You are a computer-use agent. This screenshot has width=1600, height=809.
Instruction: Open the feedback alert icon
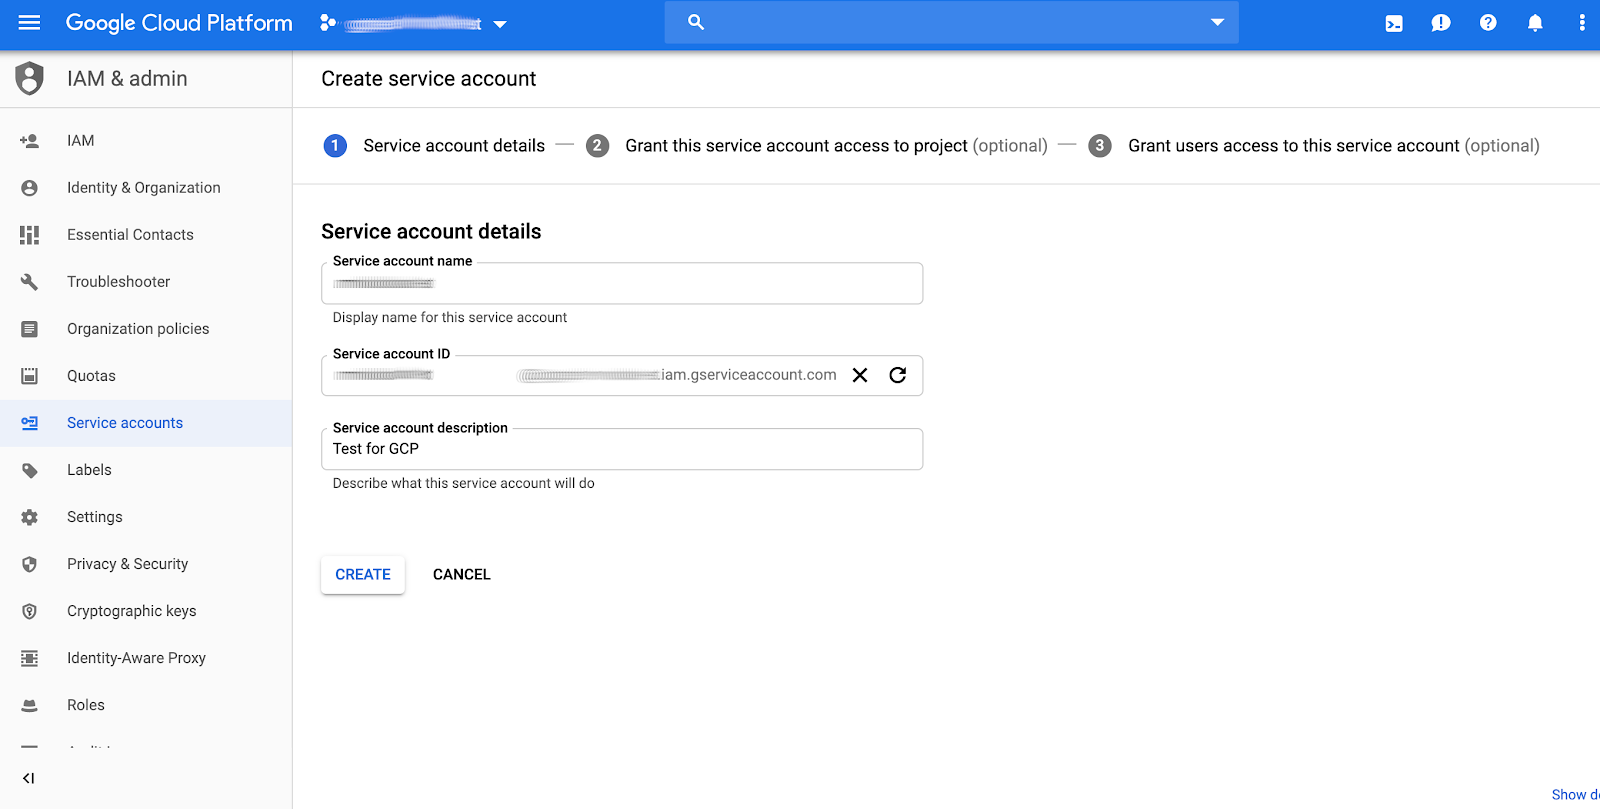point(1440,23)
